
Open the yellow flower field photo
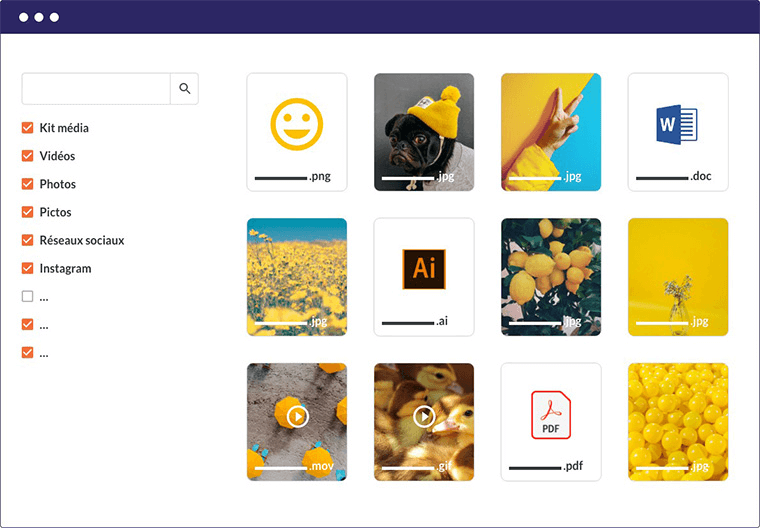coord(297,277)
